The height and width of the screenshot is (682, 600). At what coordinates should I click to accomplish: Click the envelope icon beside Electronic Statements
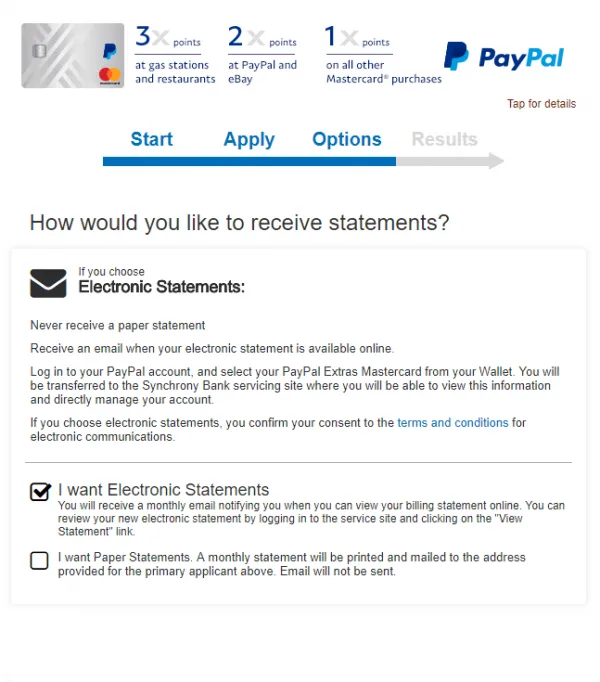coord(48,284)
